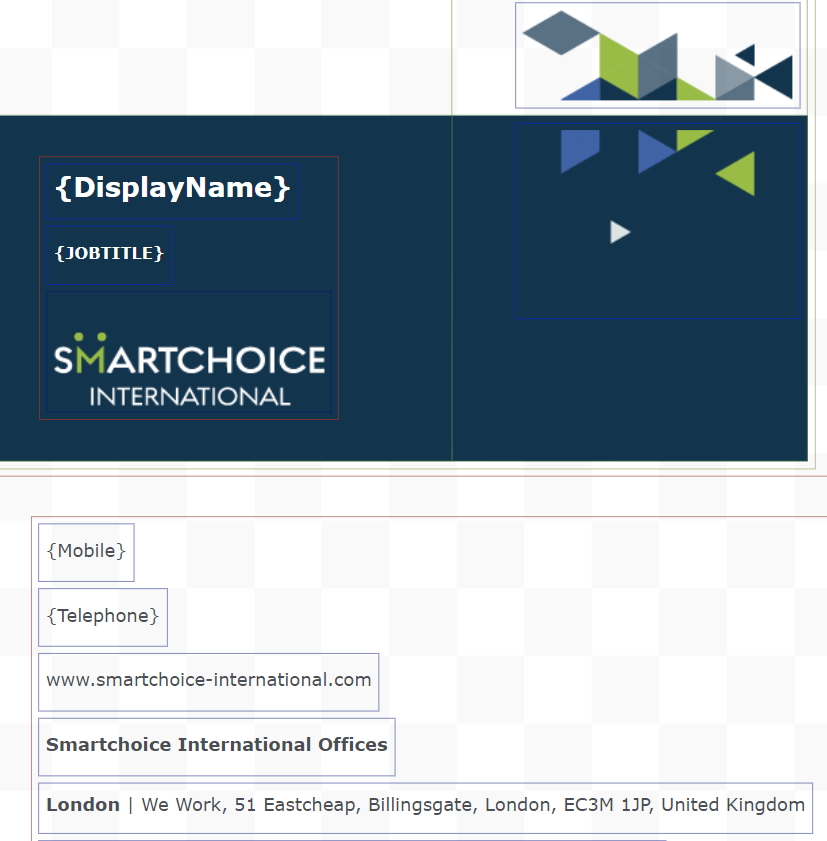Select the {DisplayName} placeholder field
Viewport: 827px width, 841px height.
(x=172, y=190)
